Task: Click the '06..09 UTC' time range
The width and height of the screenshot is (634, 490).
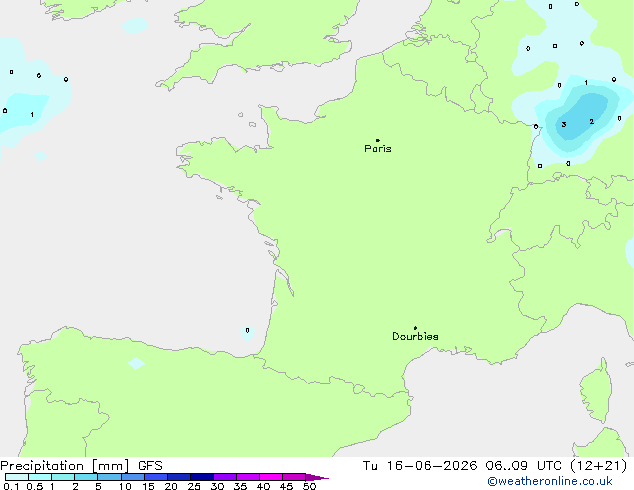Action: coord(523,466)
